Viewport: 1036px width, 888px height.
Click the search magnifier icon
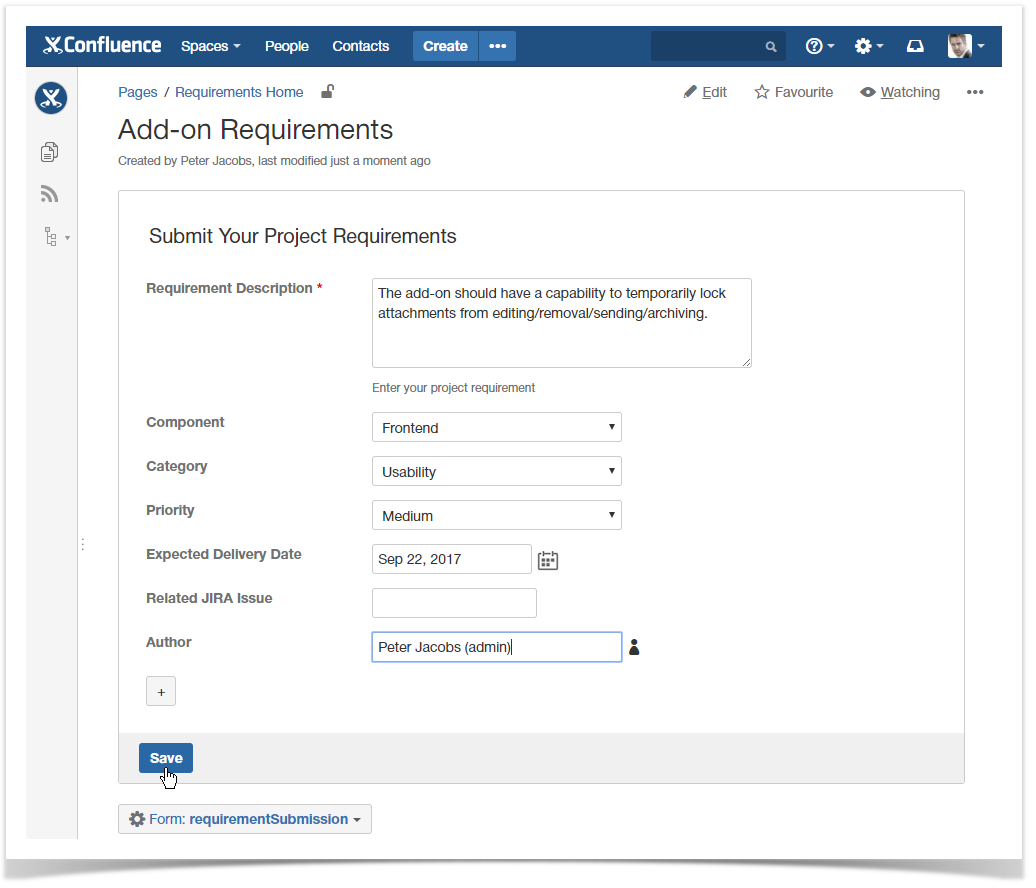click(770, 46)
